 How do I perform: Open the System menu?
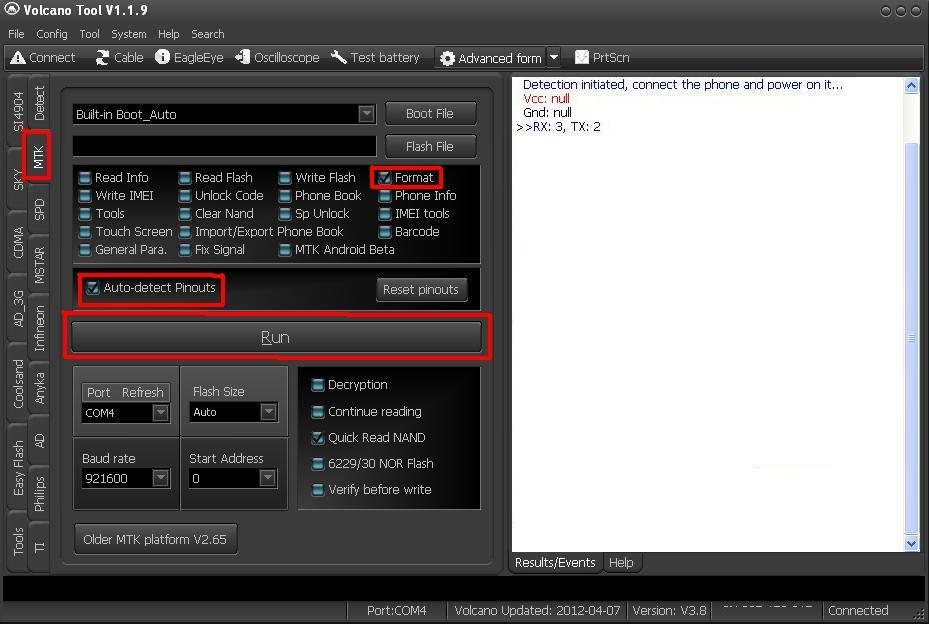pos(129,34)
